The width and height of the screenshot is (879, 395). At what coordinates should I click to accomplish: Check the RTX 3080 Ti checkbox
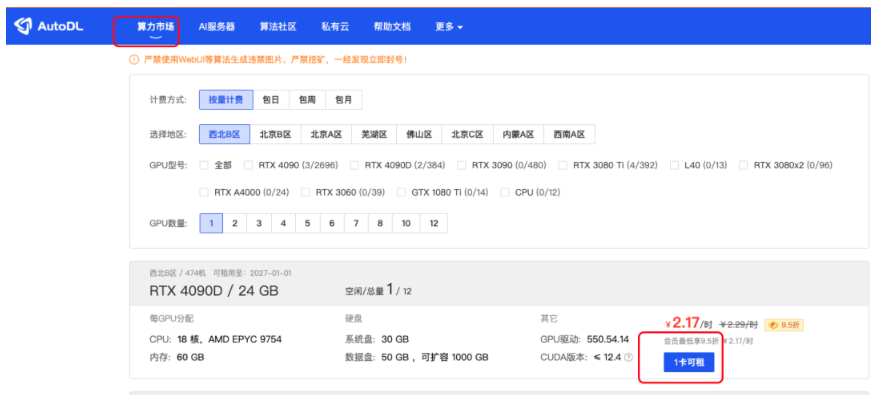(x=563, y=165)
